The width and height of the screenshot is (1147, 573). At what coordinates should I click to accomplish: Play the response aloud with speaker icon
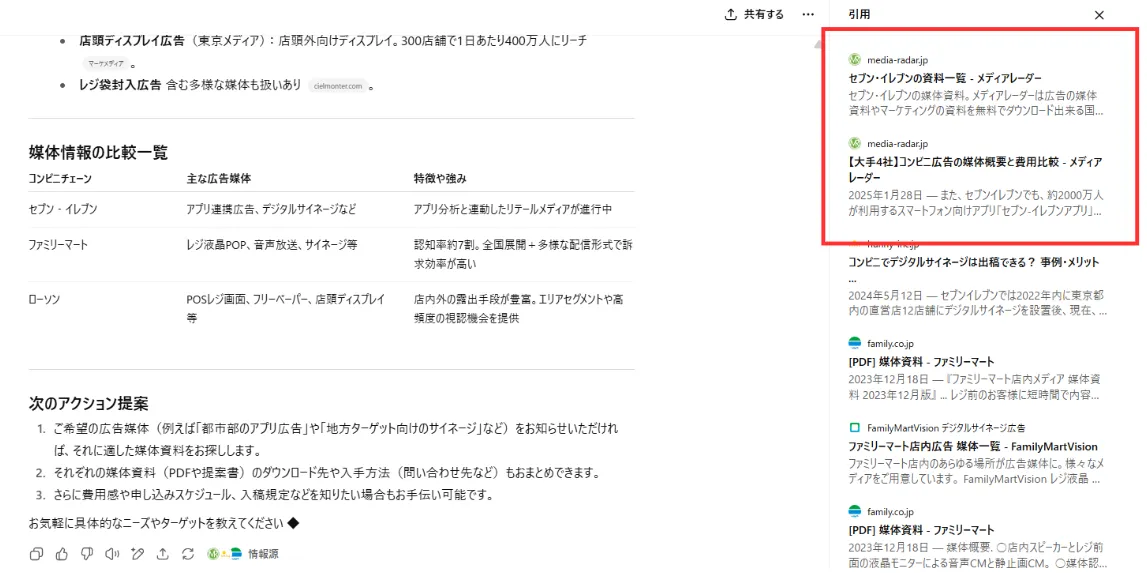(112, 553)
